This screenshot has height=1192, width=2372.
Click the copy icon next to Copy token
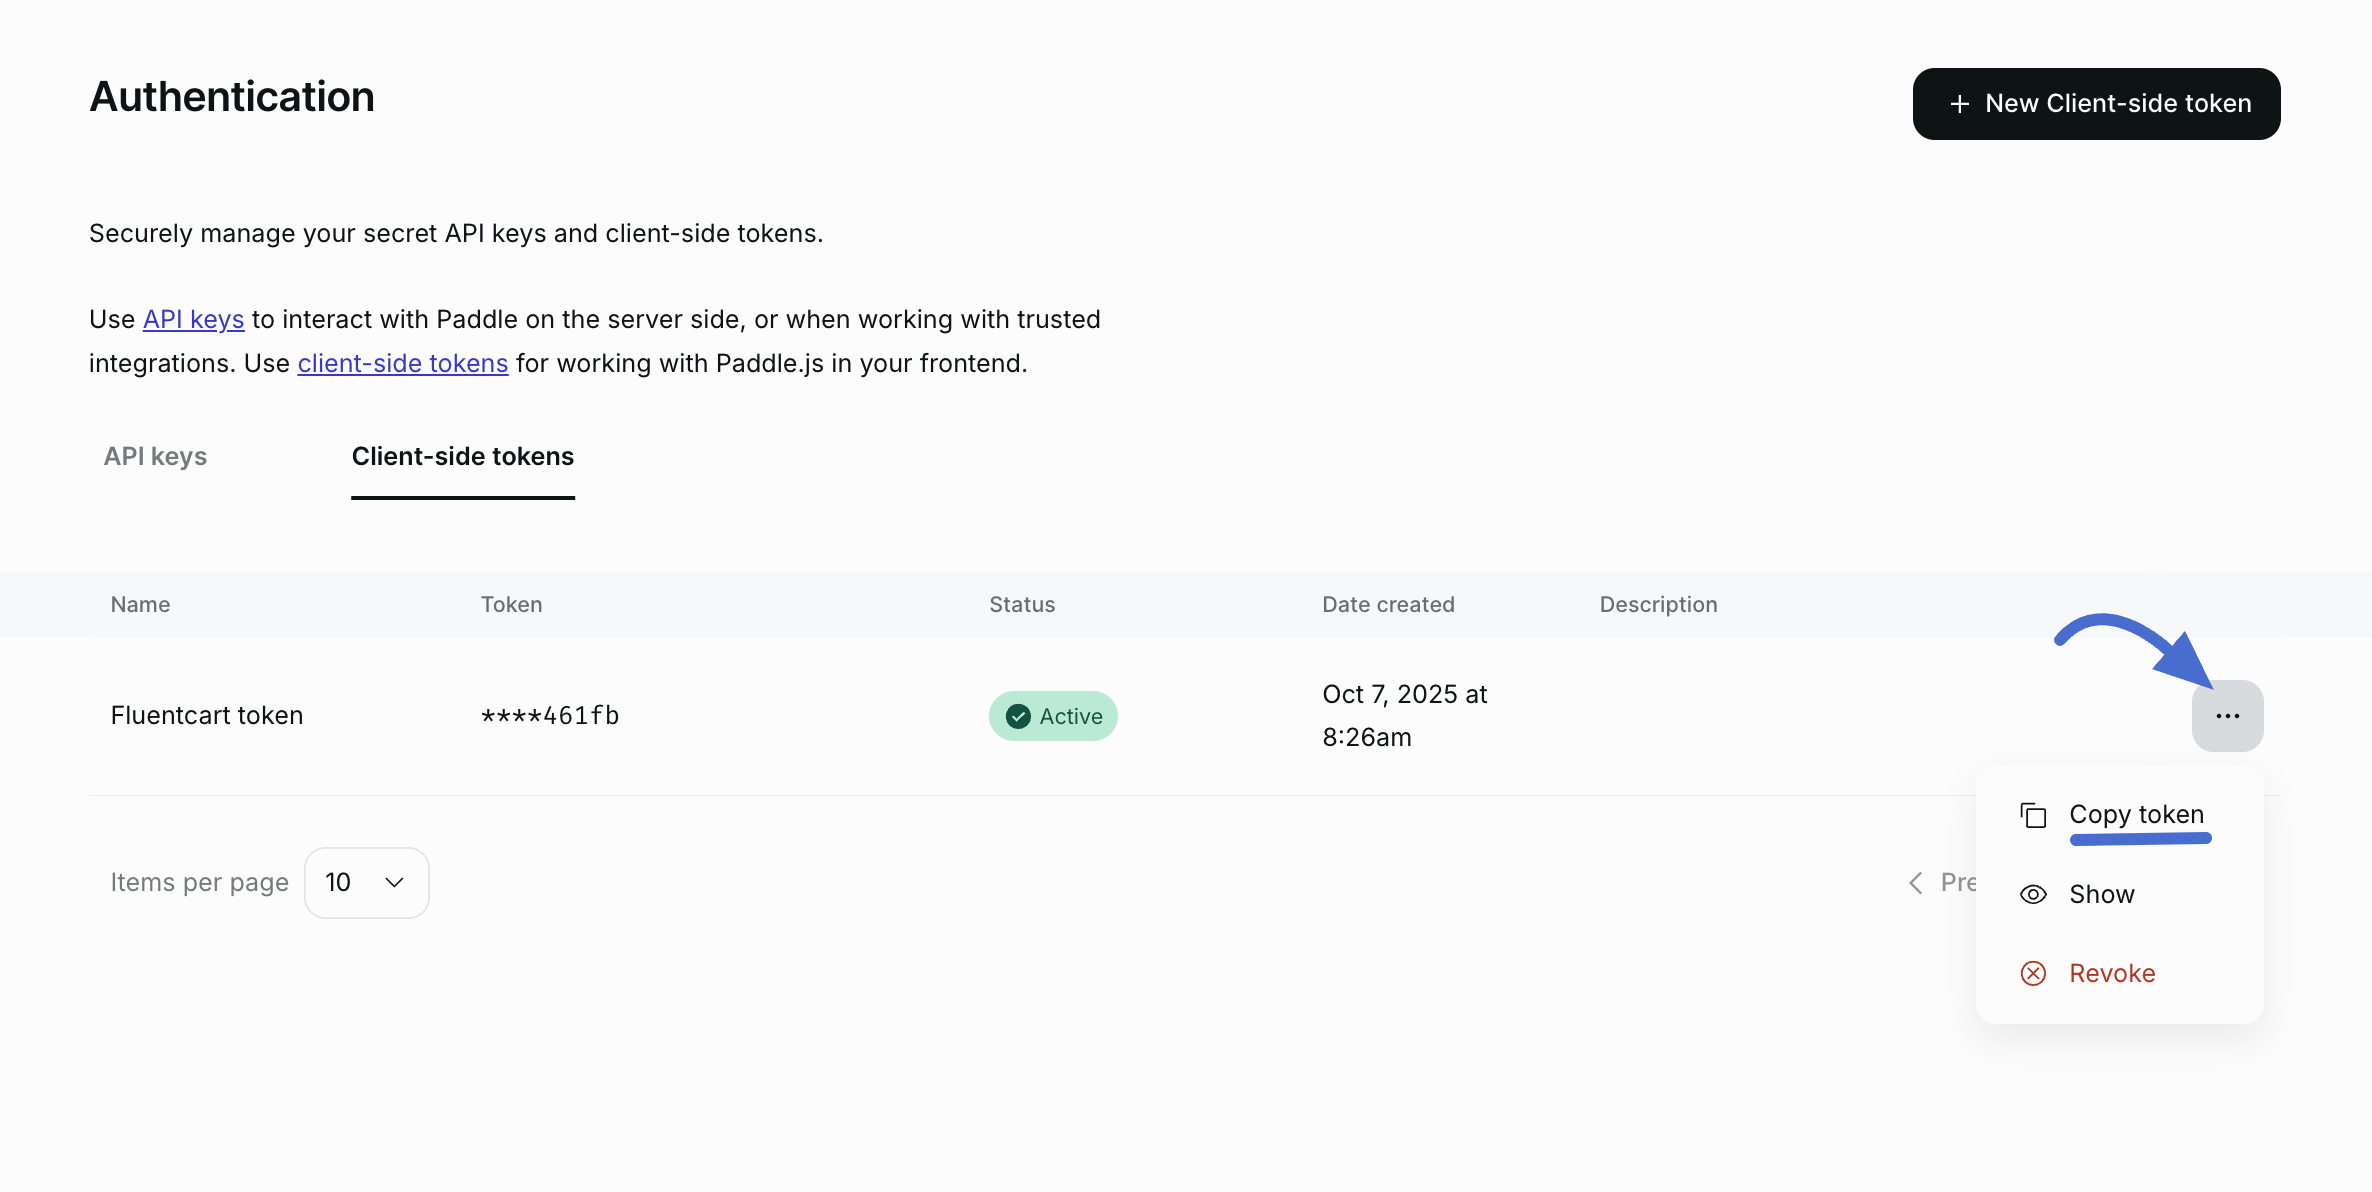tap(2033, 815)
